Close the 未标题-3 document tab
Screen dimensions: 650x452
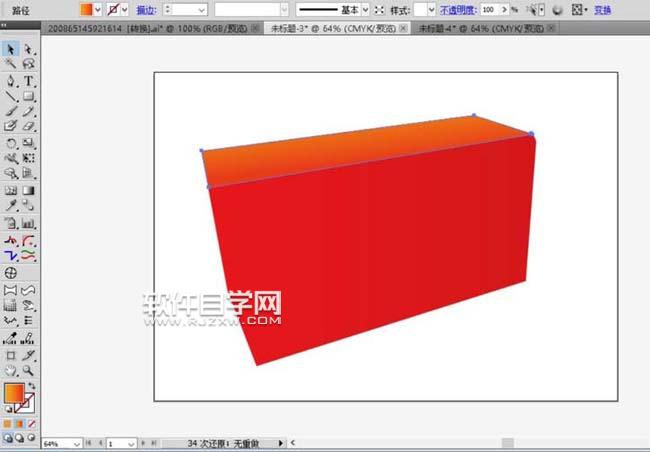pyautogui.click(x=403, y=28)
